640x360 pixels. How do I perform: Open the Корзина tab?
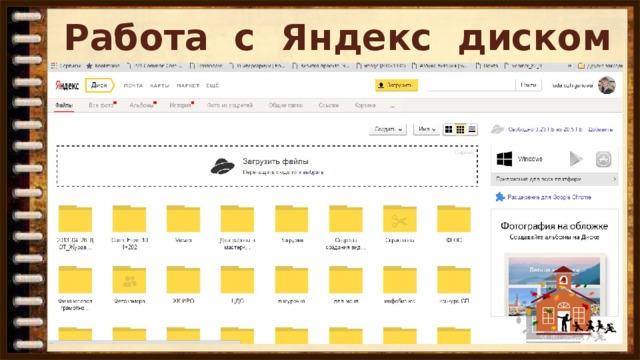[365, 105]
